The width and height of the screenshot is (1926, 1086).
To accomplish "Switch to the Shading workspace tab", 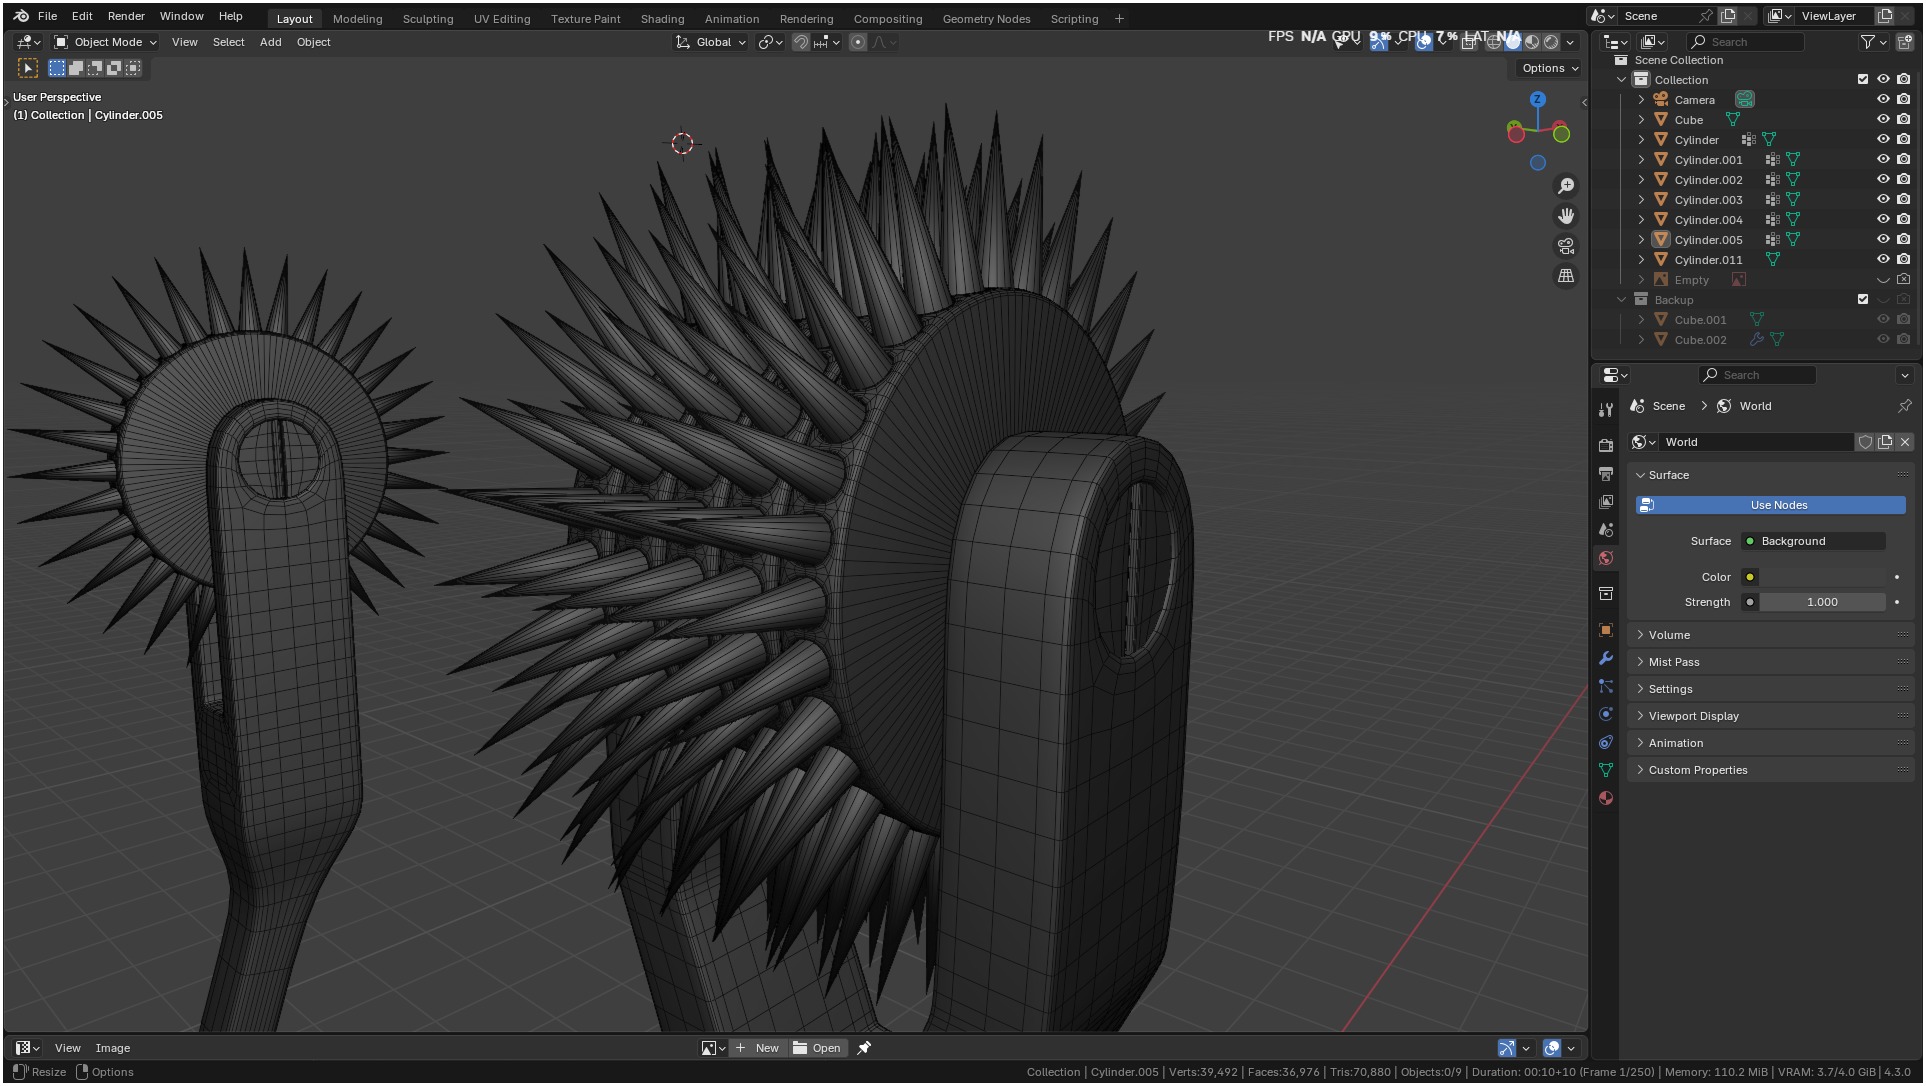I will point(662,19).
